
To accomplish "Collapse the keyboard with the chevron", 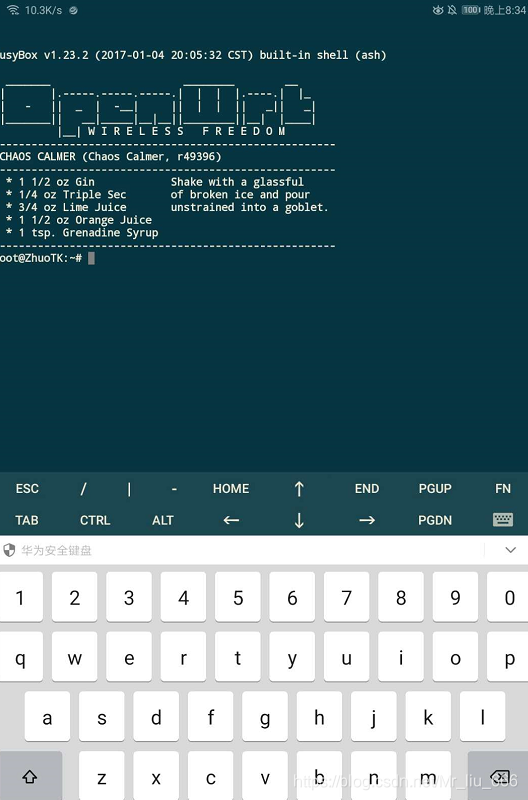I will 510,550.
